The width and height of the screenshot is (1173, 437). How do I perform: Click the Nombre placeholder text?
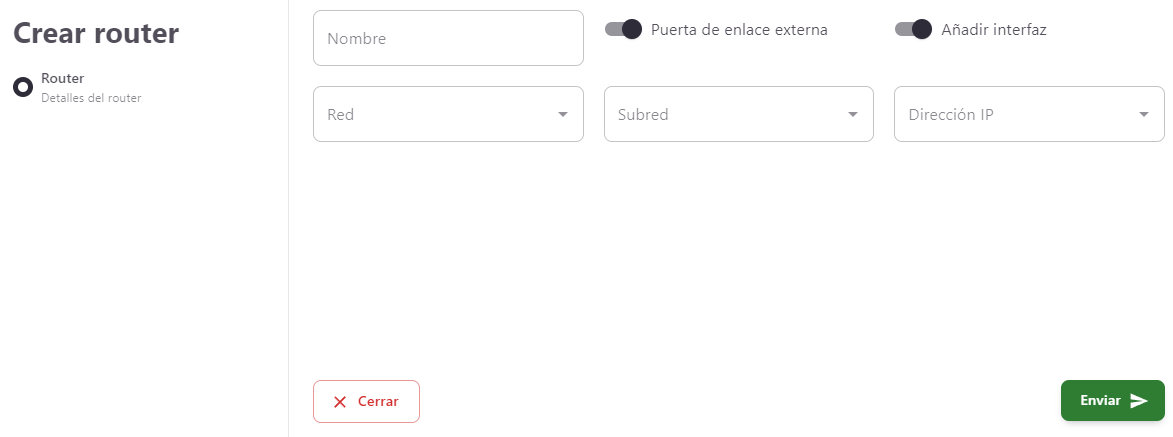pos(357,39)
